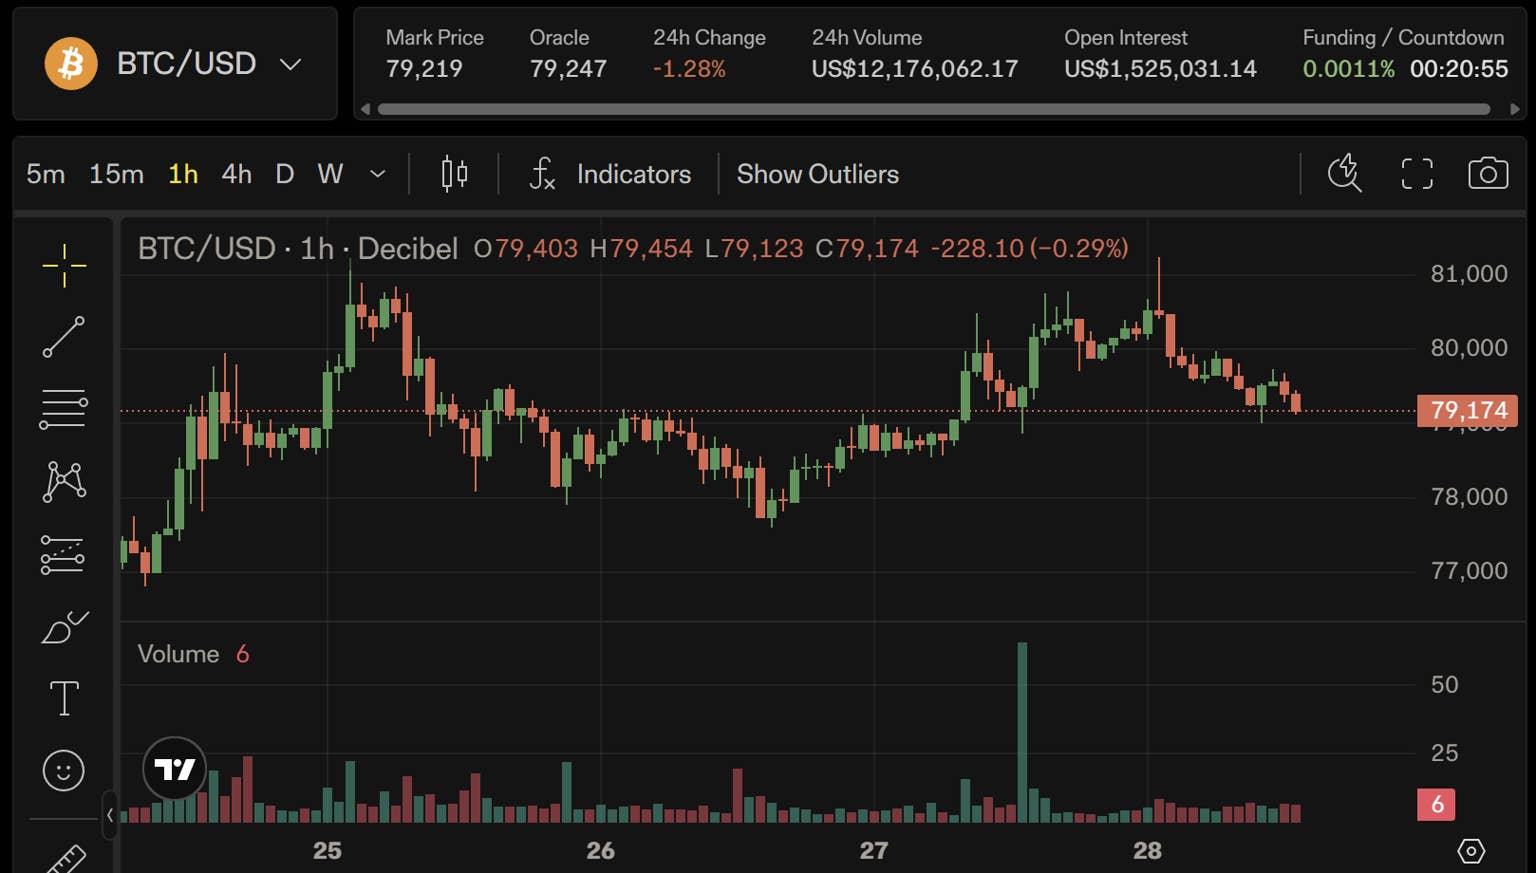Select the crosshair cursor tool

[64, 265]
